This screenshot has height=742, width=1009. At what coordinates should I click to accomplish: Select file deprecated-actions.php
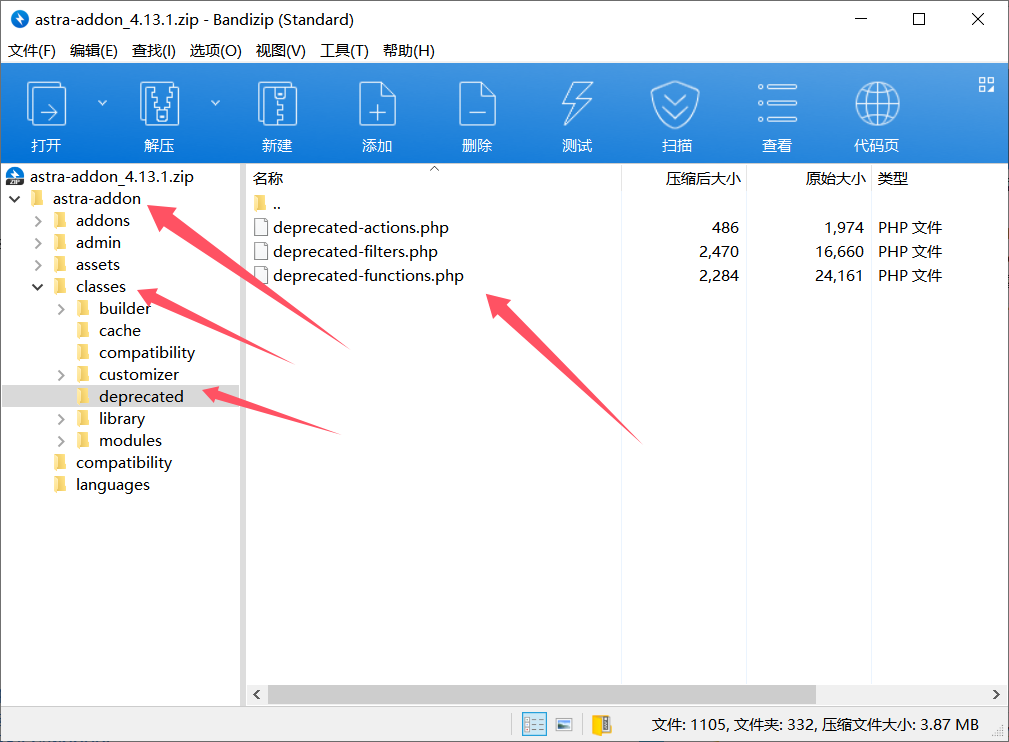[360, 227]
